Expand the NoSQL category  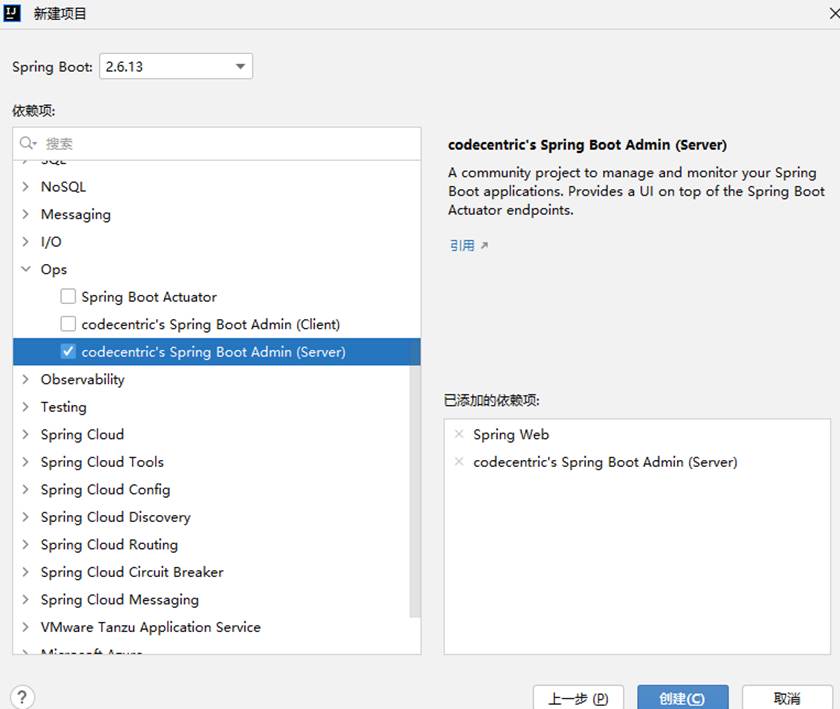click(x=25, y=186)
